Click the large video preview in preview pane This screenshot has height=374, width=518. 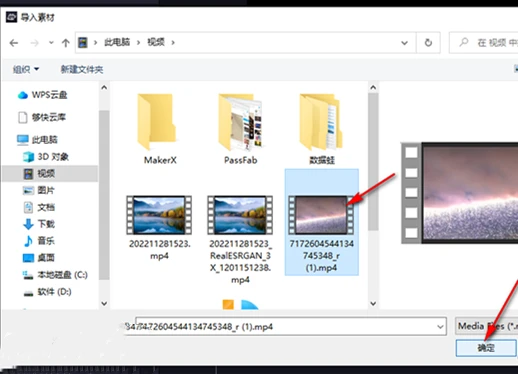pos(460,193)
